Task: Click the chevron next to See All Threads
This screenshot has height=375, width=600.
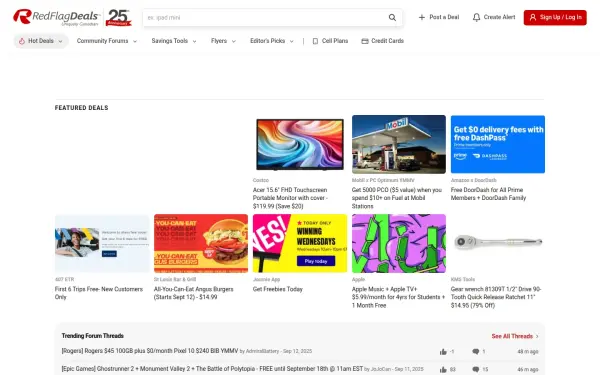Action: click(537, 336)
